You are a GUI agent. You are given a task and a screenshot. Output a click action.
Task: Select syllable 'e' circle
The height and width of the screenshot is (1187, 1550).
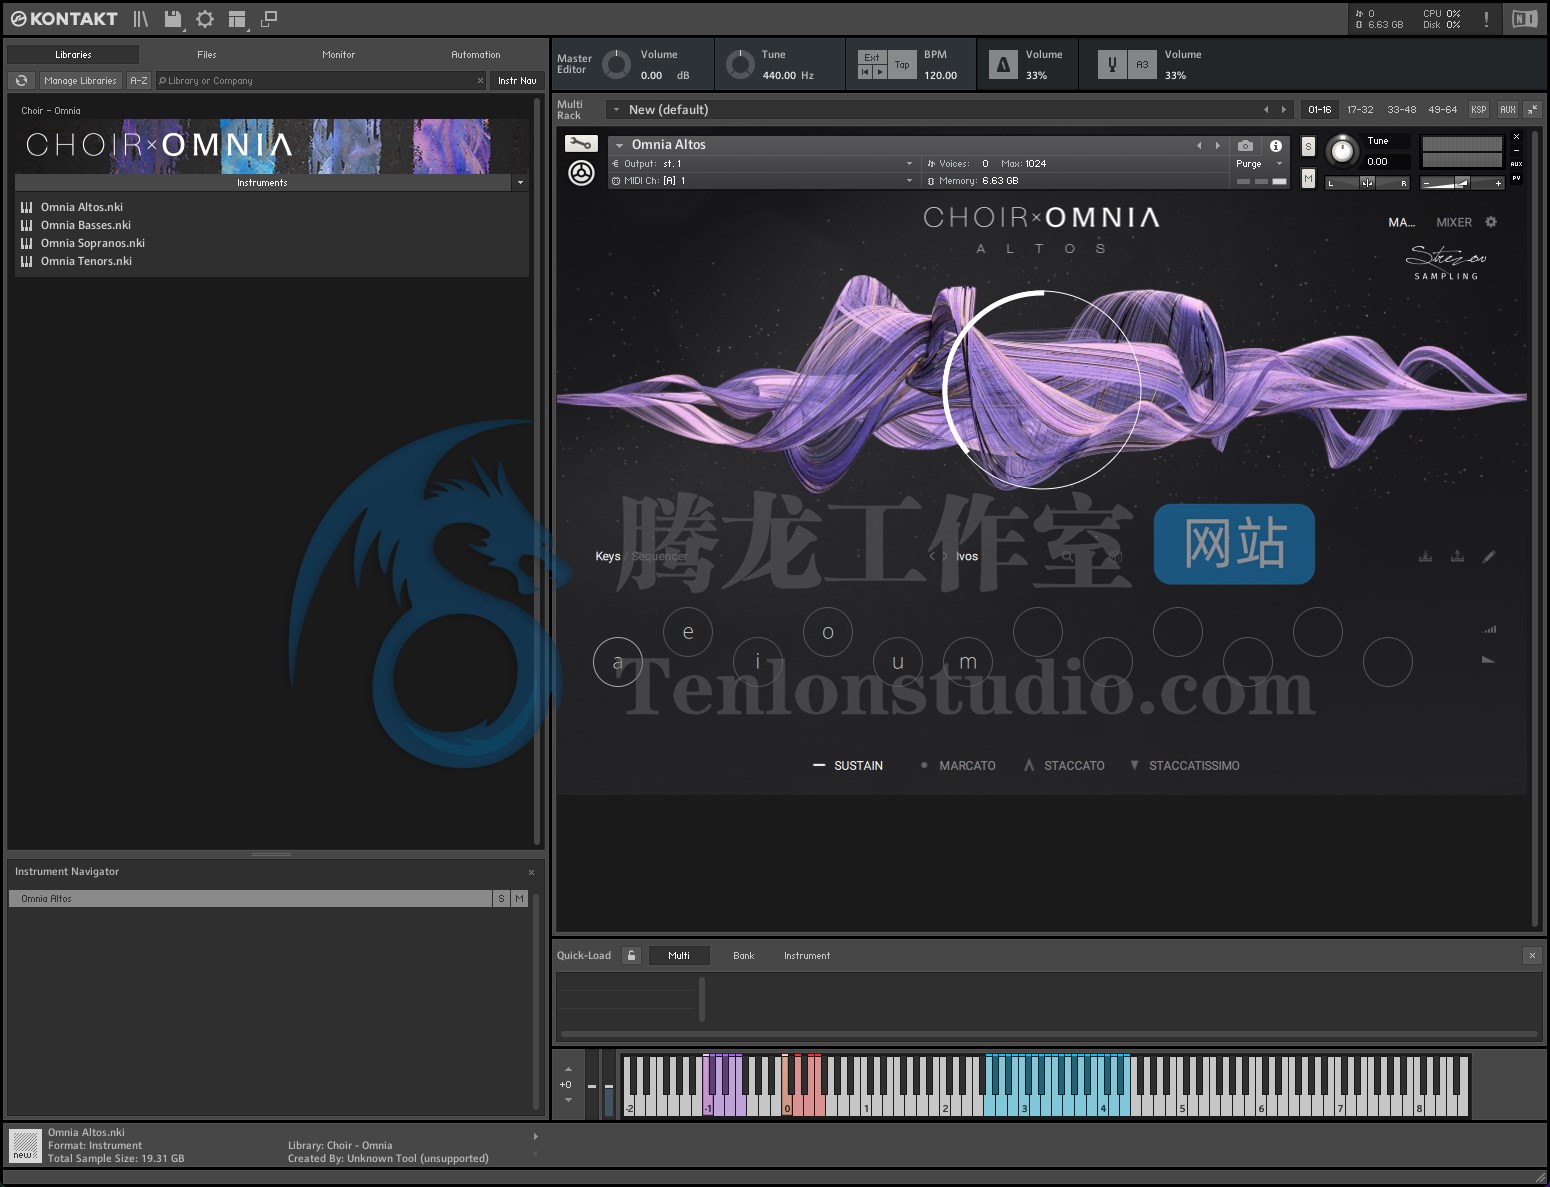click(x=688, y=632)
